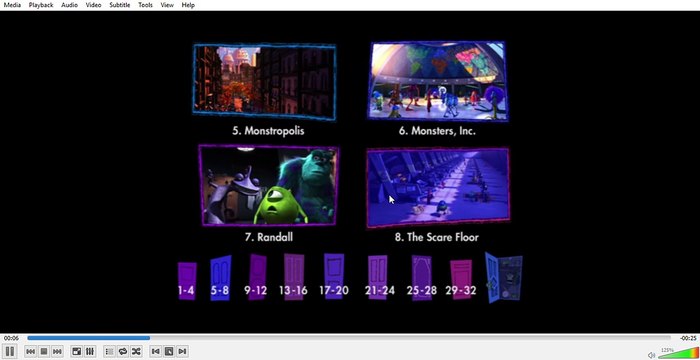This screenshot has width=700, height=360.
Task: Click the blue playback seek bar
Action: click(349, 338)
